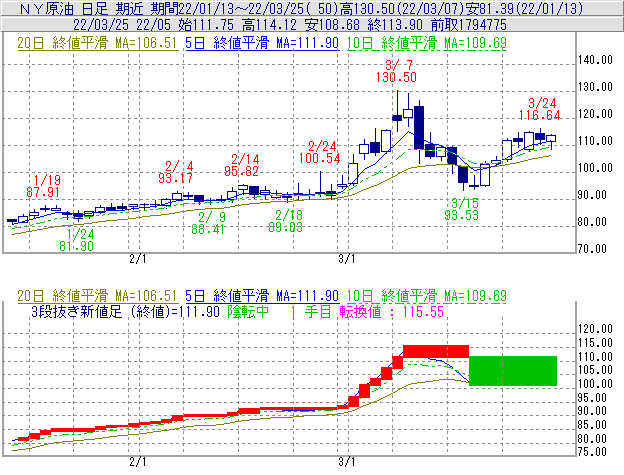Click the 1/19 87.91 high label

pyautogui.click(x=43, y=186)
